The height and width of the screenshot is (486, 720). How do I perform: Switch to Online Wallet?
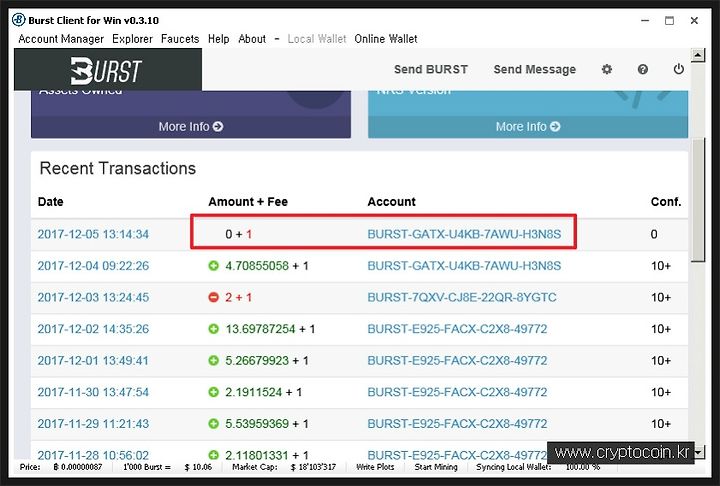386,39
